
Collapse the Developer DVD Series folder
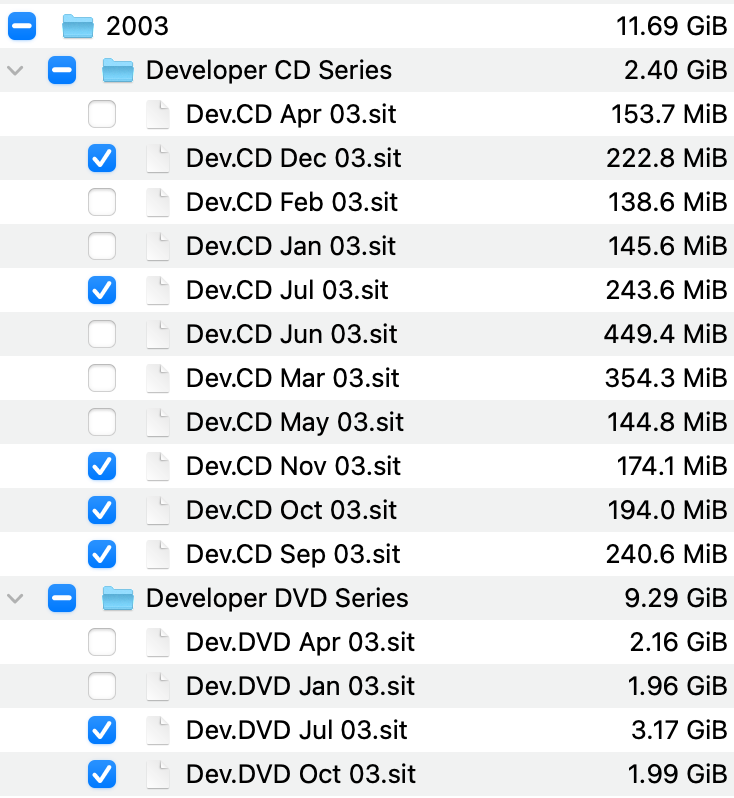point(15,598)
